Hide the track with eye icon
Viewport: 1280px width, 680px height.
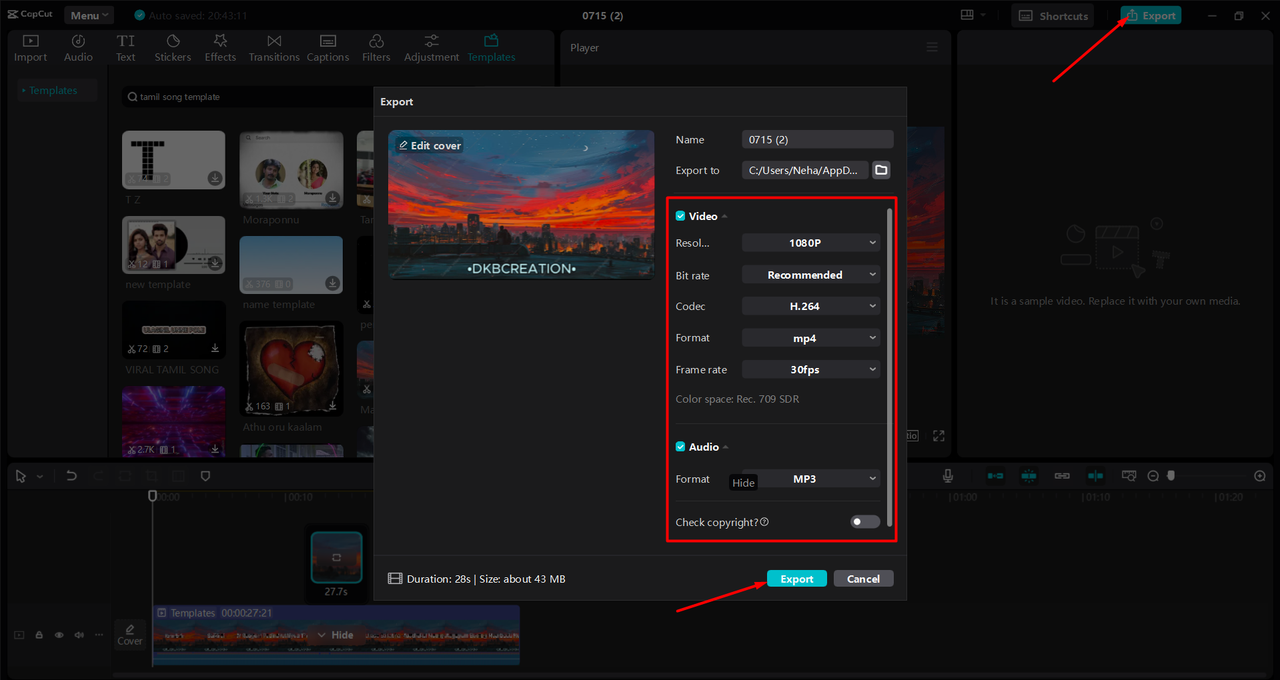click(x=59, y=635)
